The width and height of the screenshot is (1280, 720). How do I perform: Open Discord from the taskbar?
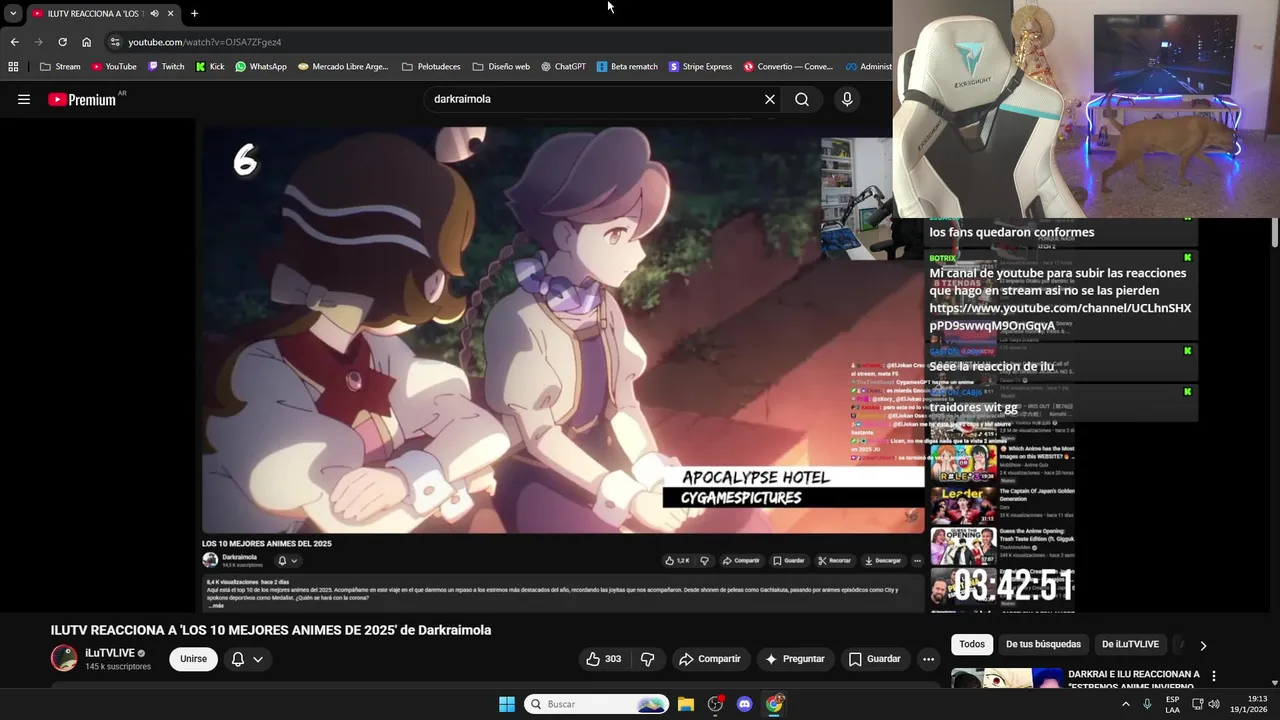[x=744, y=704]
